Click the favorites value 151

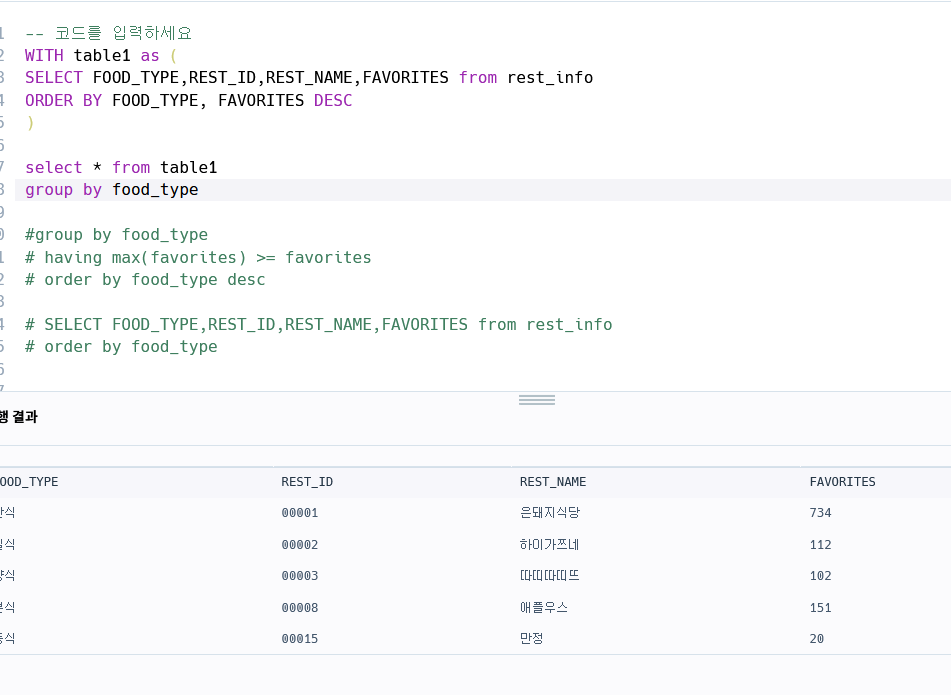(820, 608)
